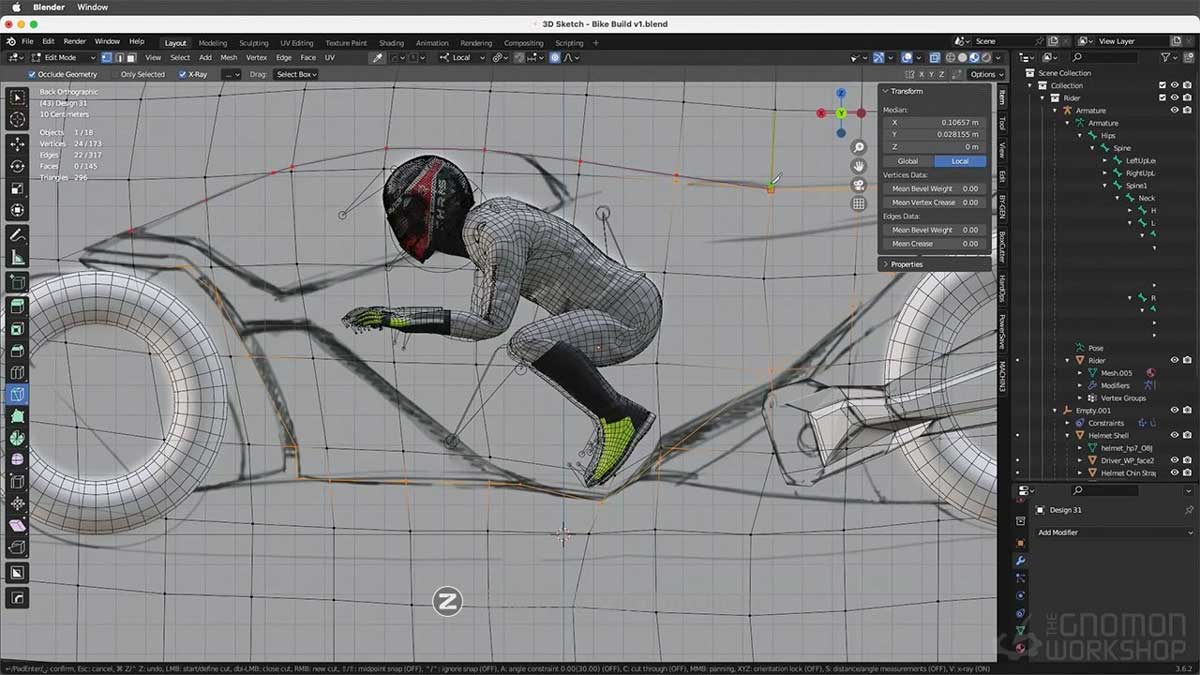Select the Cursor tool in the left toolbar
The image size is (1200, 675).
click(15, 118)
